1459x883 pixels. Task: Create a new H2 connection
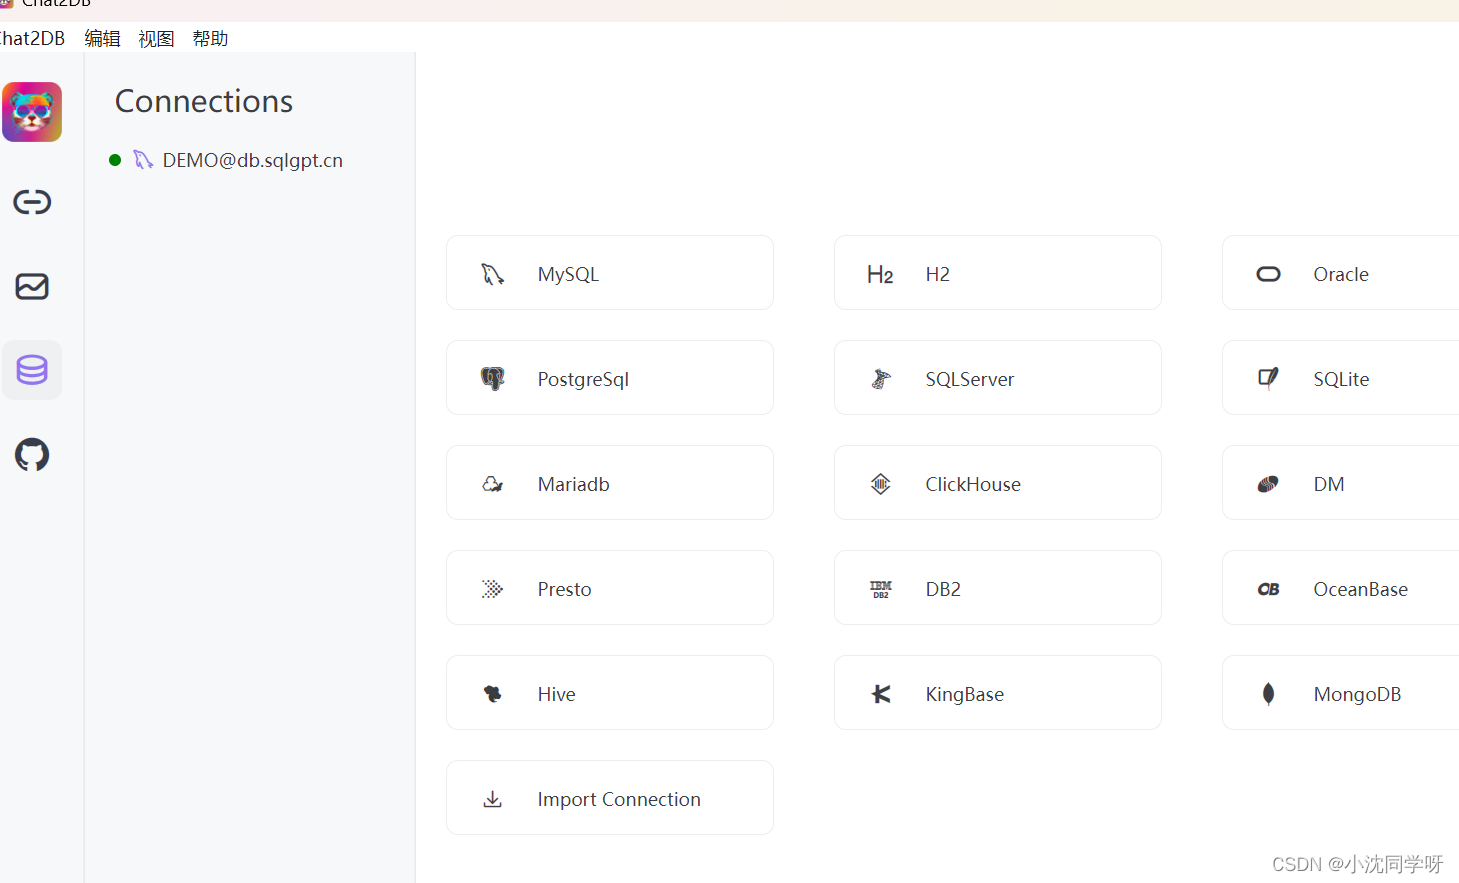click(x=998, y=273)
